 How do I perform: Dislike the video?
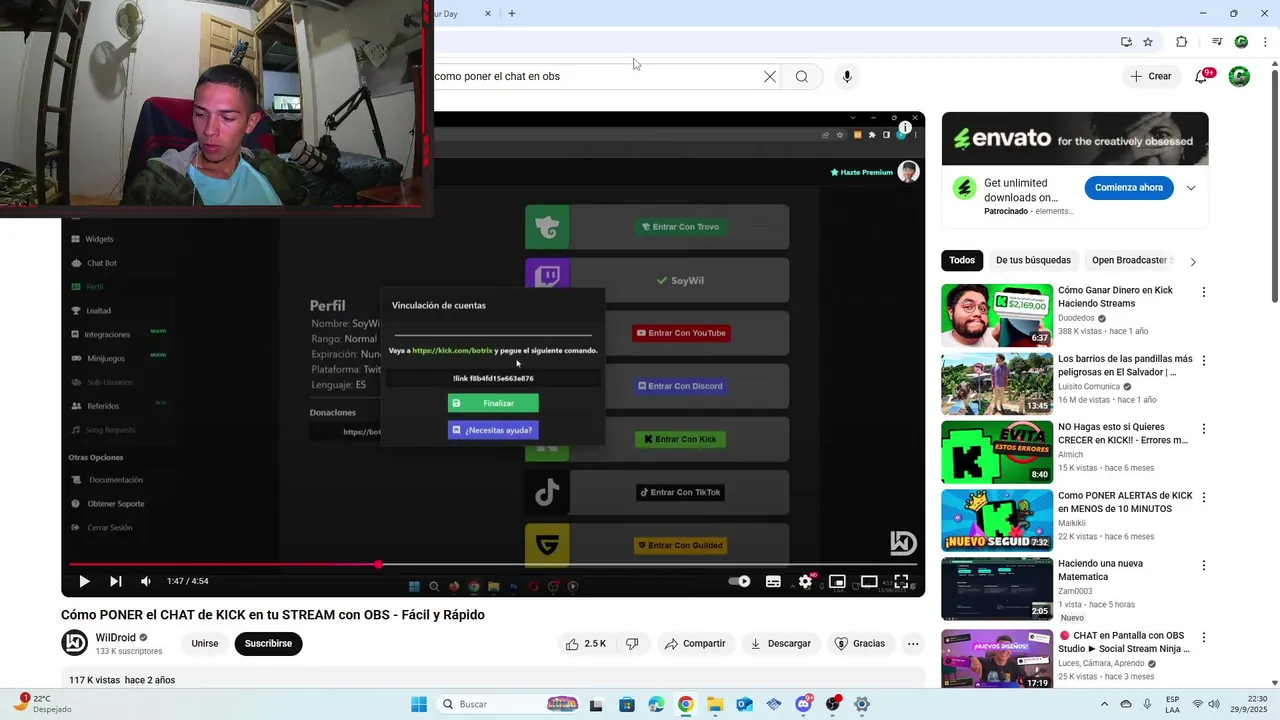[632, 643]
